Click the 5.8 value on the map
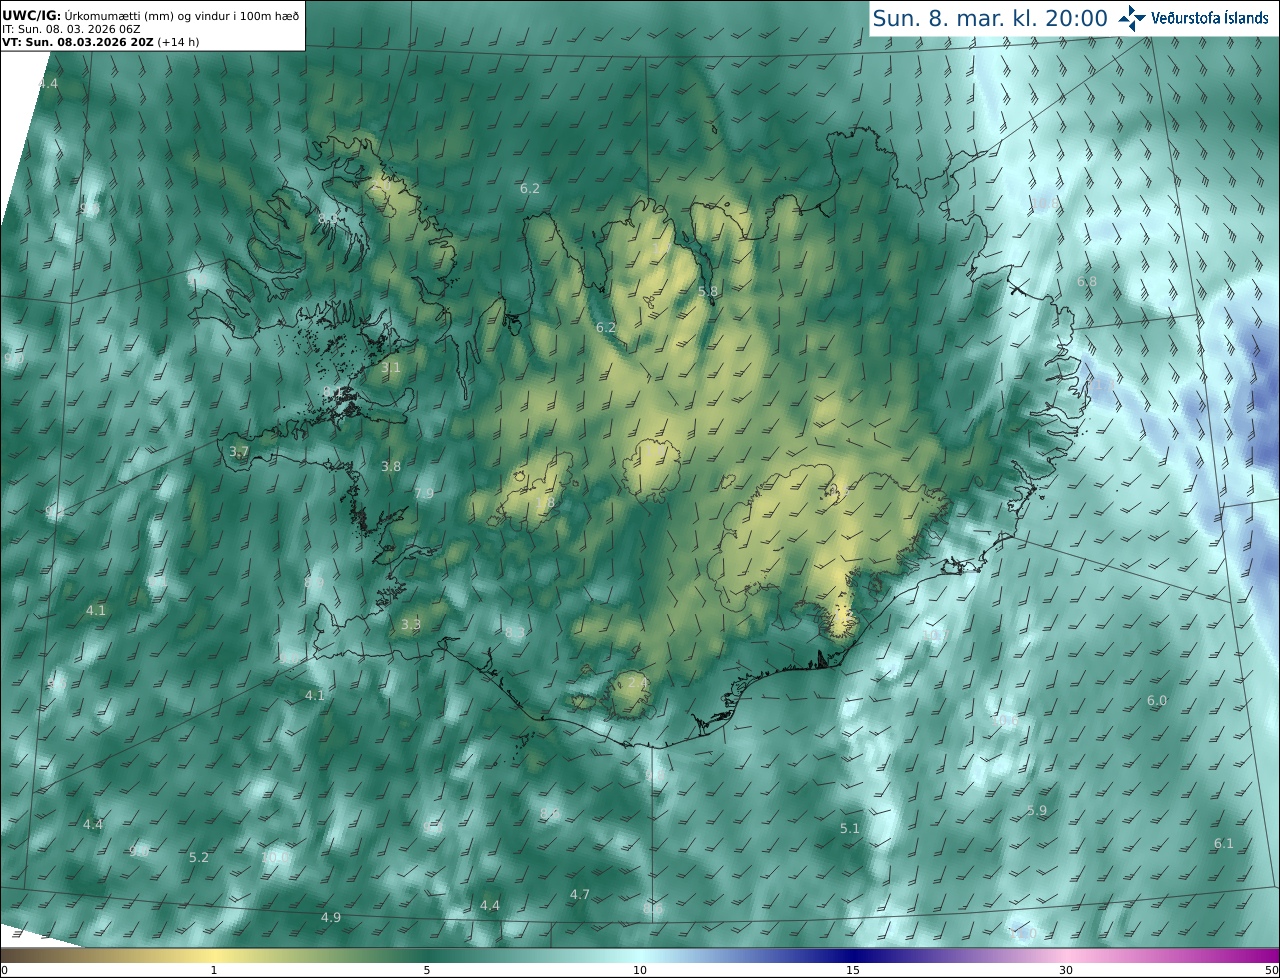Viewport: 1280px width, 978px height. pos(708,291)
